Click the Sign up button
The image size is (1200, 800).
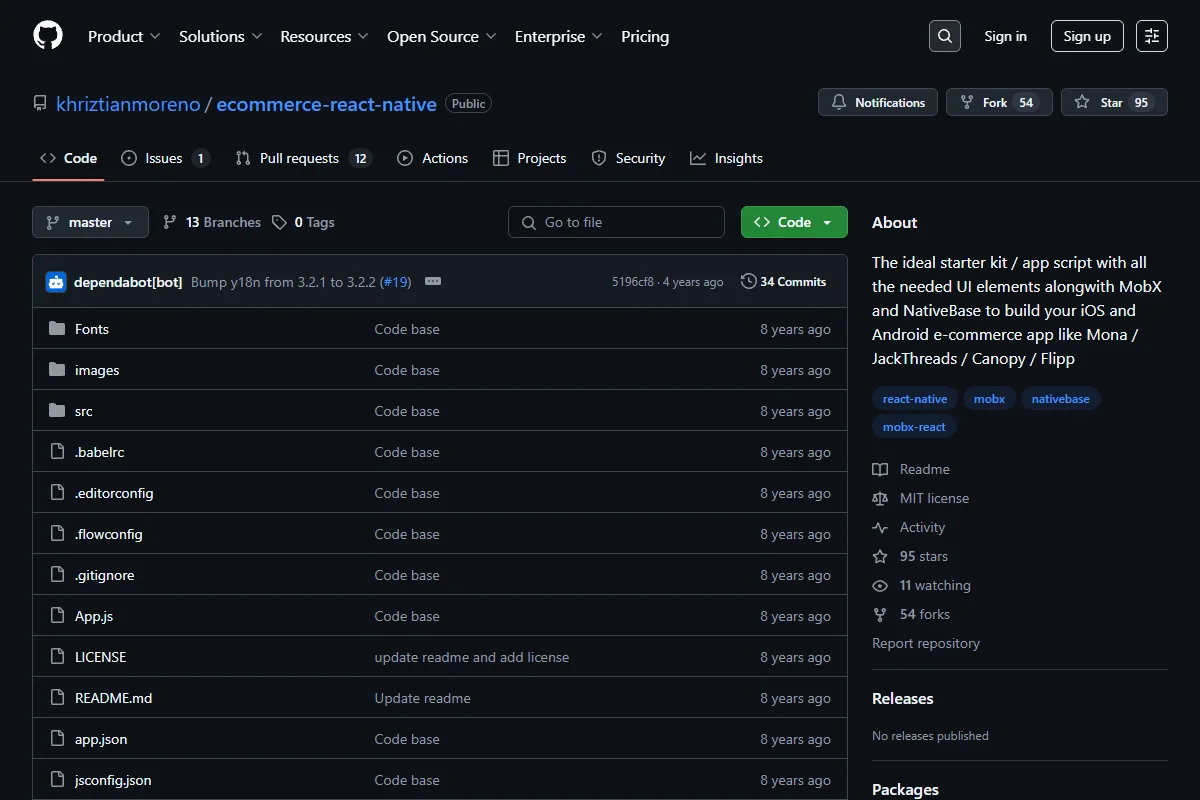pyautogui.click(x=1087, y=36)
